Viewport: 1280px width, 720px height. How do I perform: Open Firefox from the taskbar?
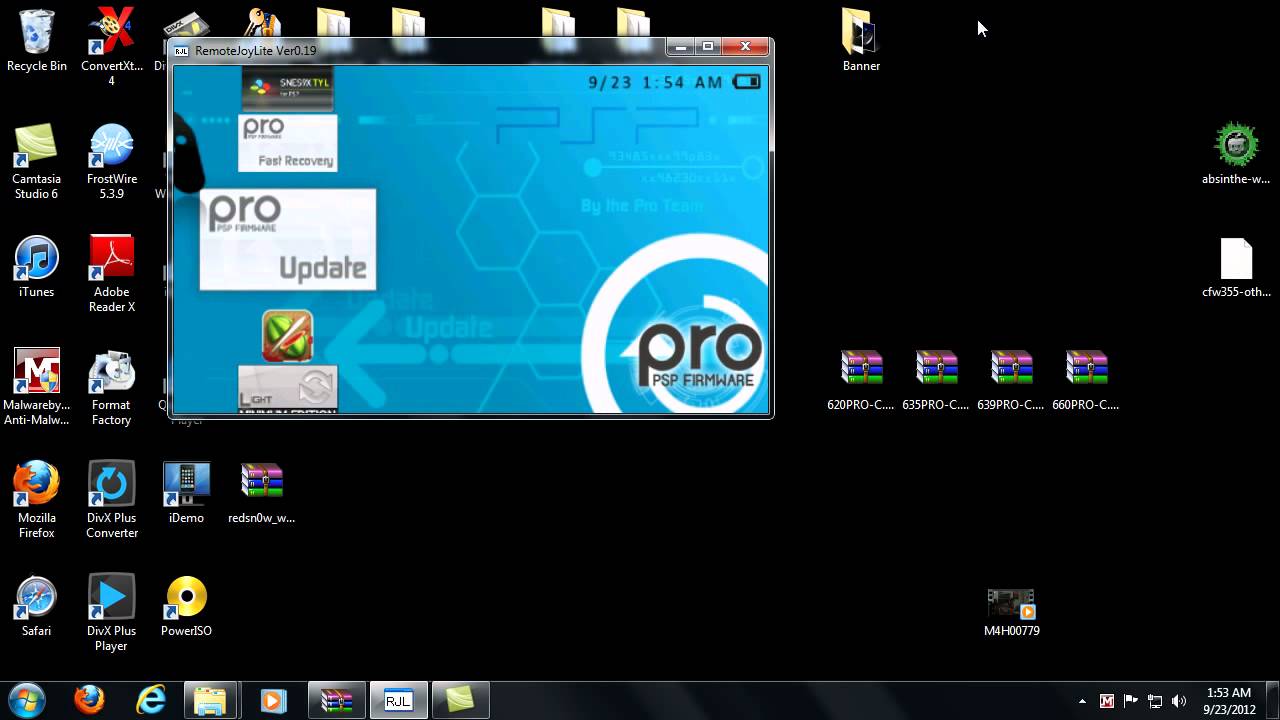(x=89, y=700)
